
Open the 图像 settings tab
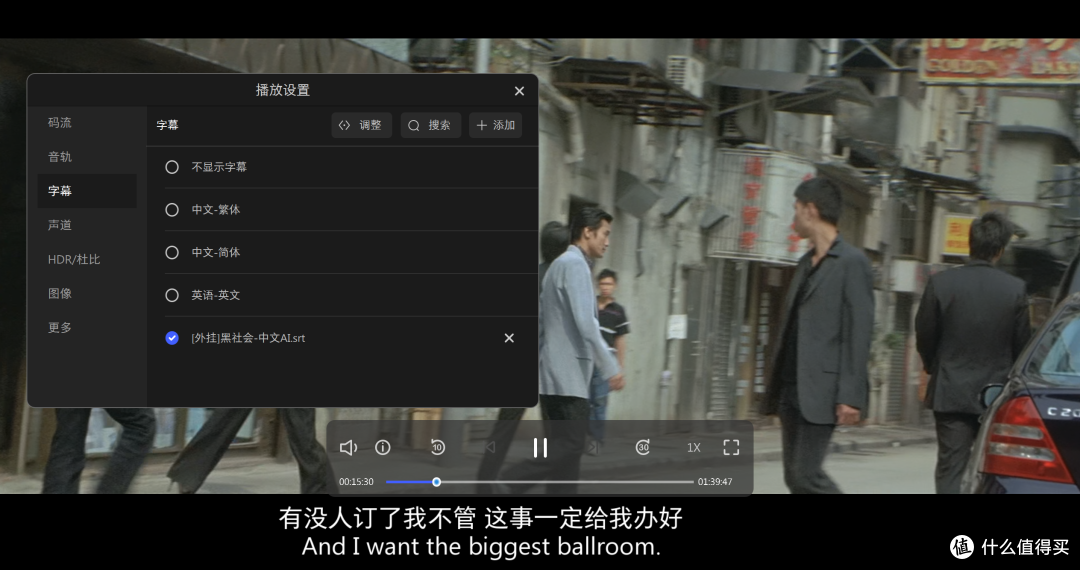87,293
